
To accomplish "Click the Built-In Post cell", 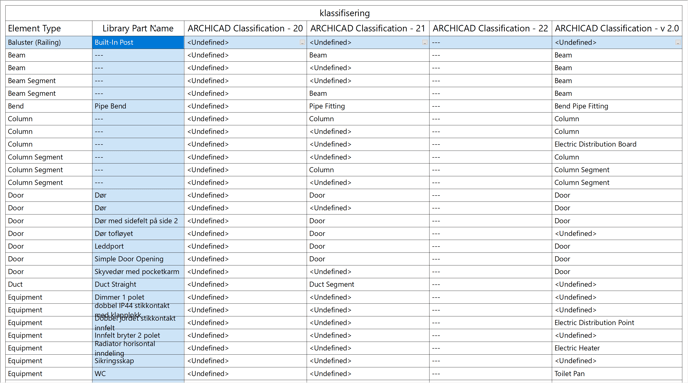I will [x=138, y=43].
